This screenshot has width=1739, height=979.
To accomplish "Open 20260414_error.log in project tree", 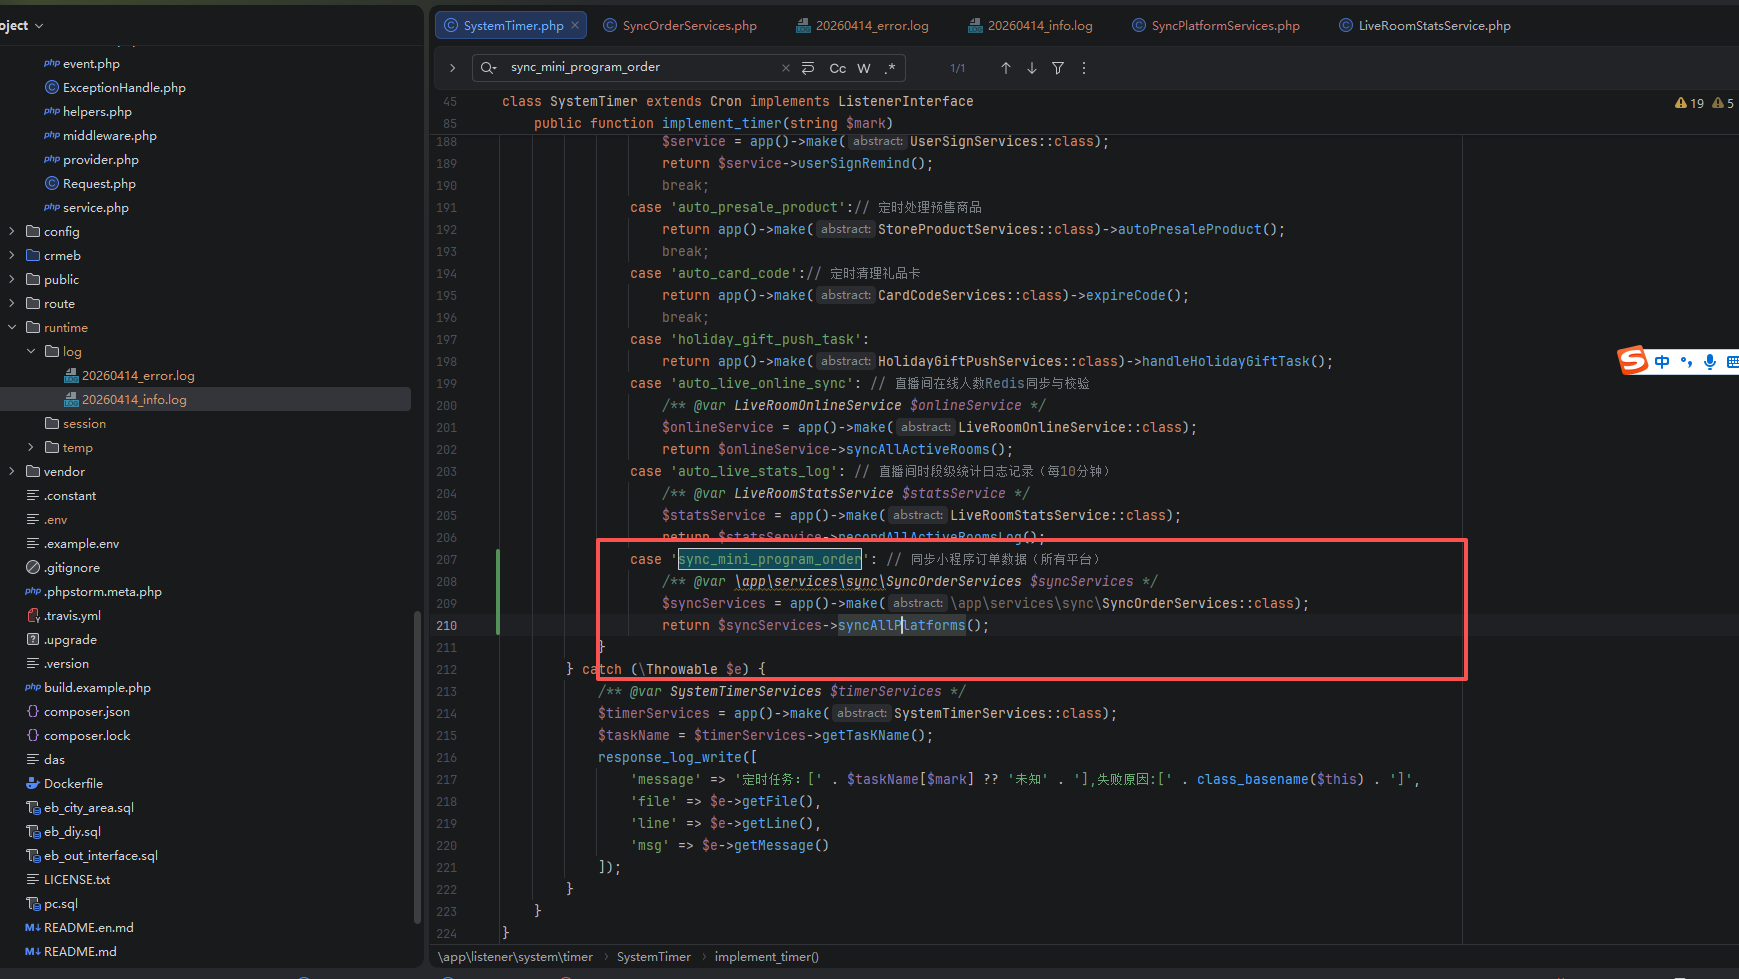I will pos(138,376).
